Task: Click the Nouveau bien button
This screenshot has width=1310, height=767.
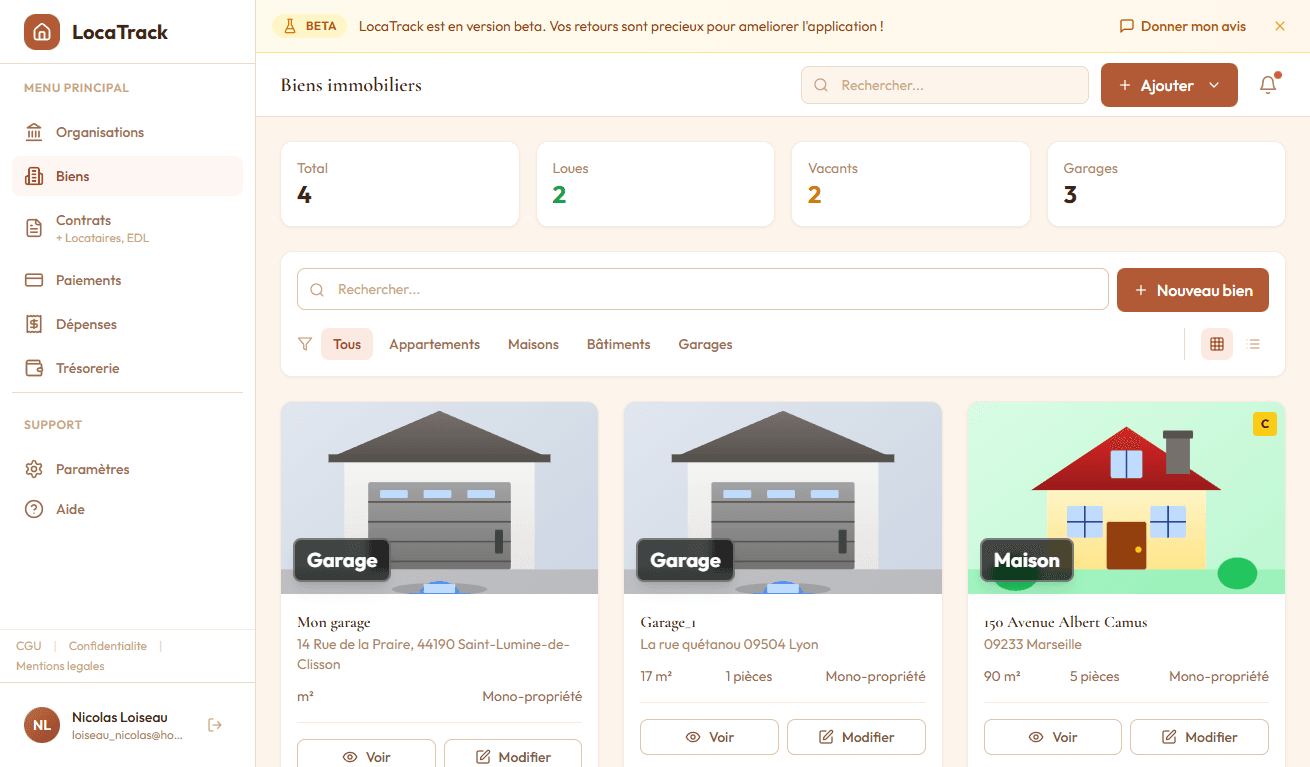Action: (x=1193, y=290)
